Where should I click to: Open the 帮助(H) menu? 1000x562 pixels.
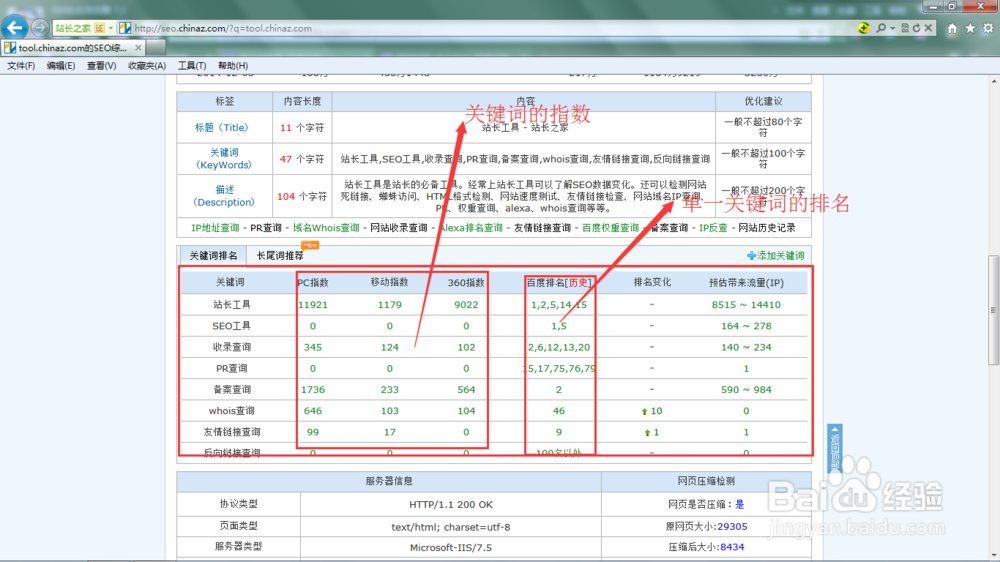(x=233, y=66)
